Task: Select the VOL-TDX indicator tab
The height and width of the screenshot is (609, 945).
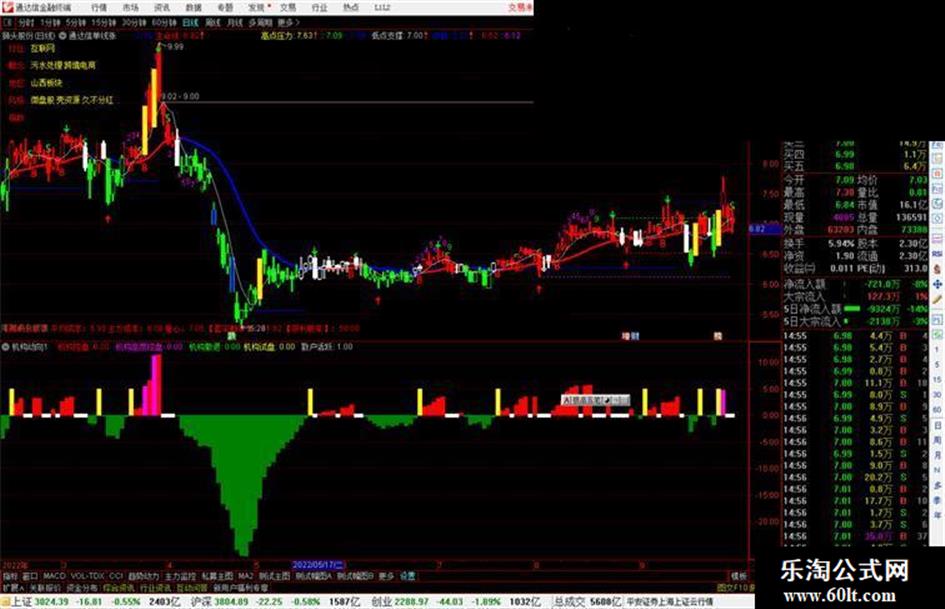Action: coord(87,576)
